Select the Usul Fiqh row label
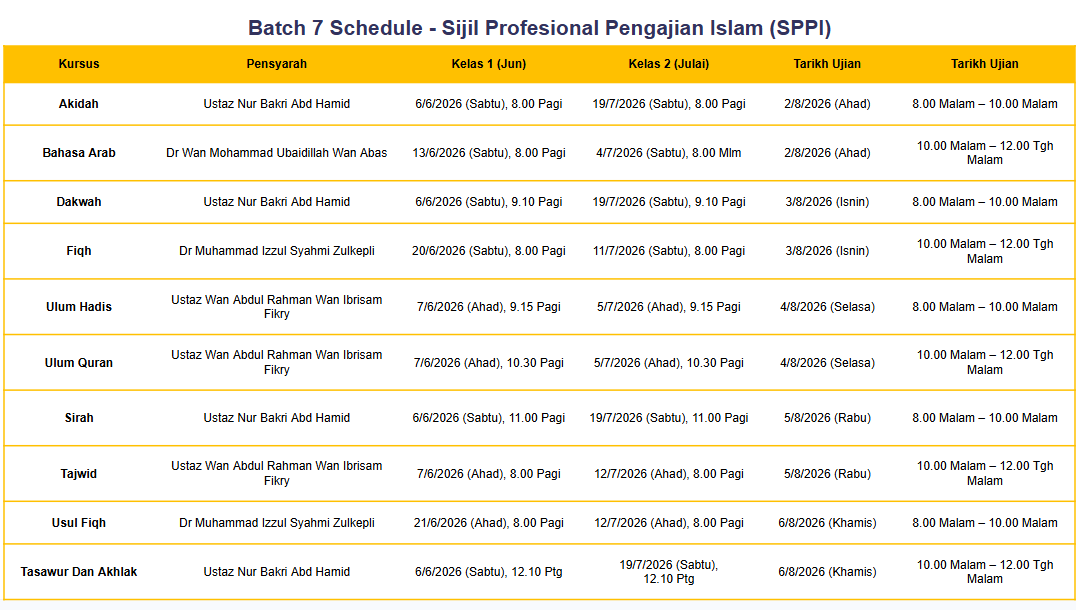1076x610 pixels. coord(79,523)
